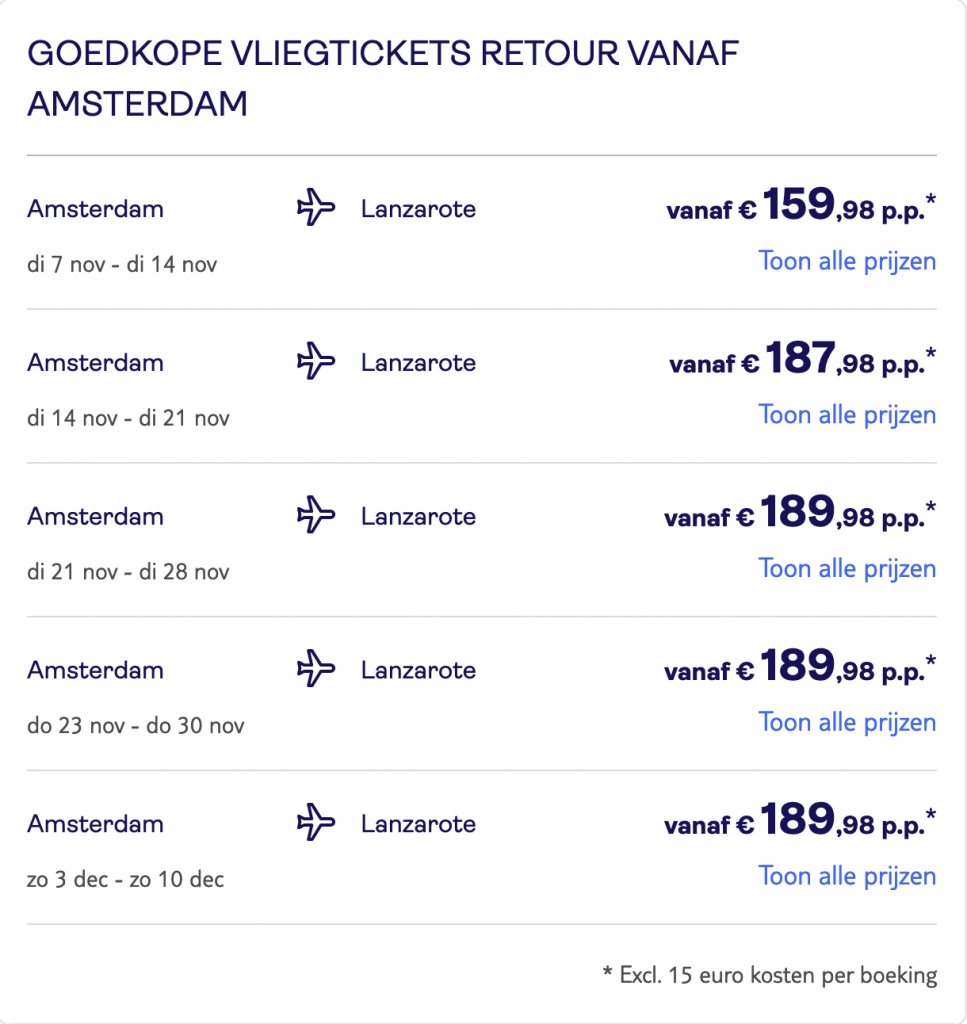Click the airplane icon in the 7 nov row
This screenshot has height=1024, width=967.
click(x=316, y=209)
